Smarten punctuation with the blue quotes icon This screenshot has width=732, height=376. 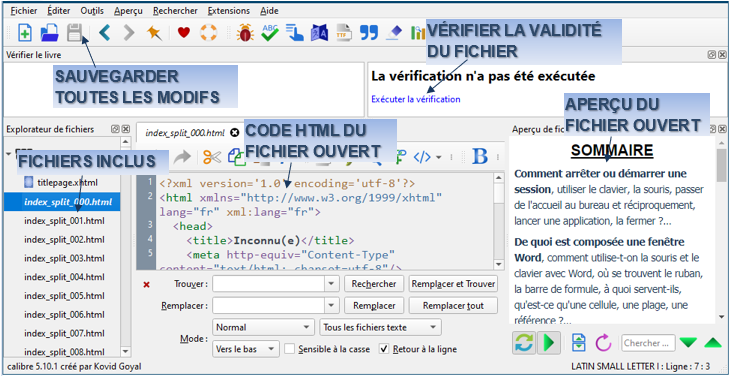pos(369,33)
